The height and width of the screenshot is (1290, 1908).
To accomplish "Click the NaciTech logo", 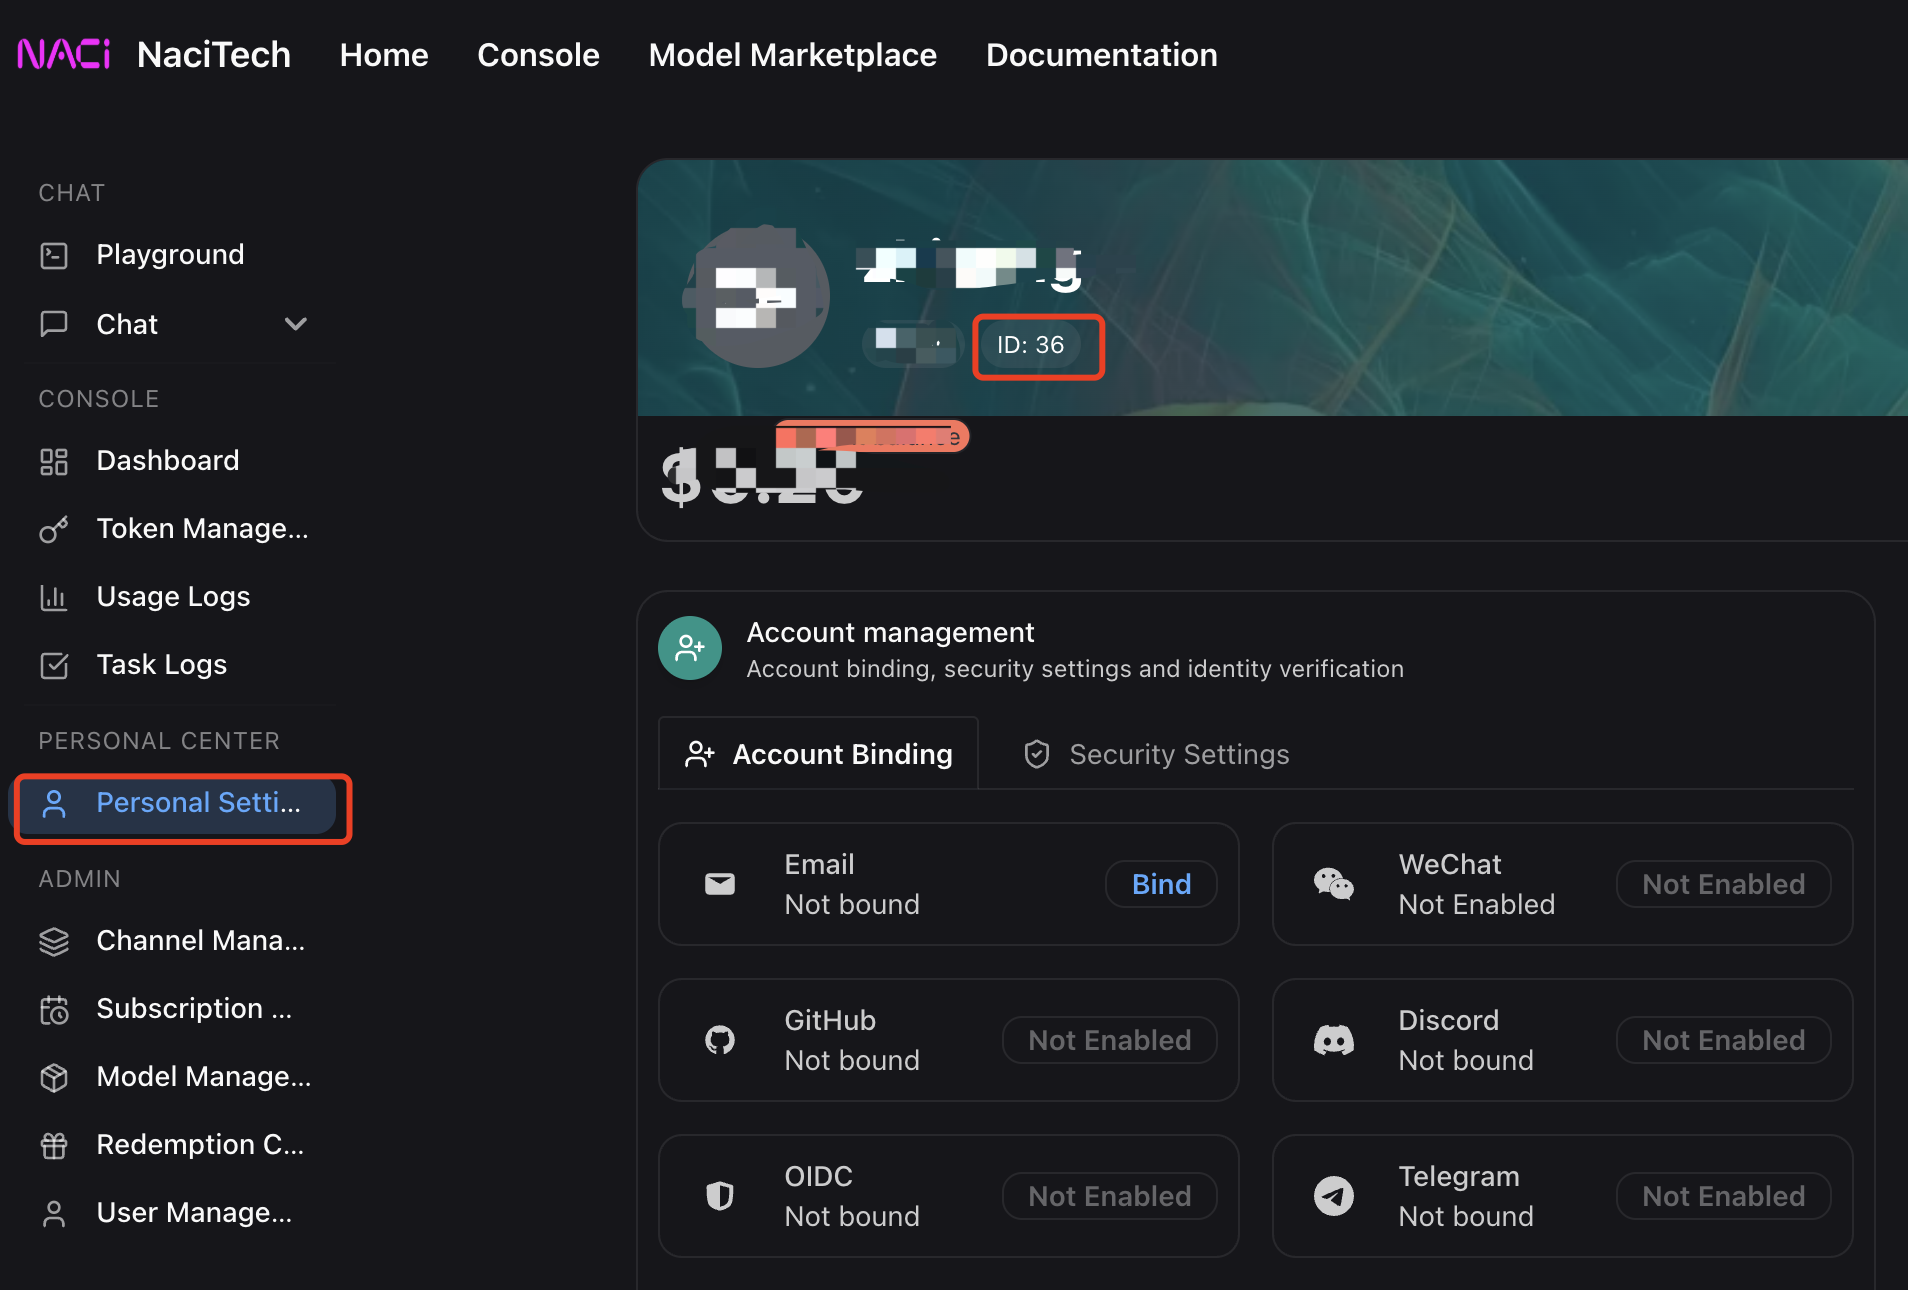I will (x=64, y=54).
